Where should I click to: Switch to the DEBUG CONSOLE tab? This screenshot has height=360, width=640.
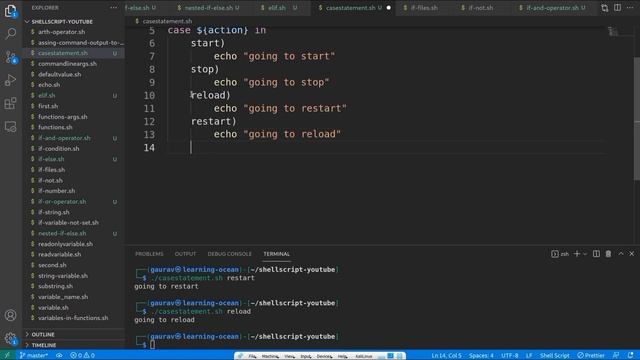pyautogui.click(x=229, y=254)
